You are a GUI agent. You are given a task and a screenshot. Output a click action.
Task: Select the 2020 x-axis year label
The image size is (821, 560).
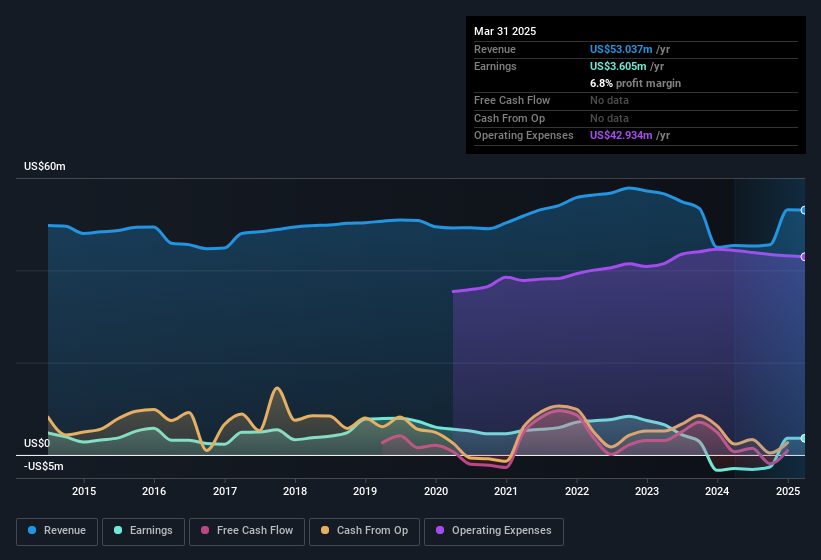pos(436,491)
